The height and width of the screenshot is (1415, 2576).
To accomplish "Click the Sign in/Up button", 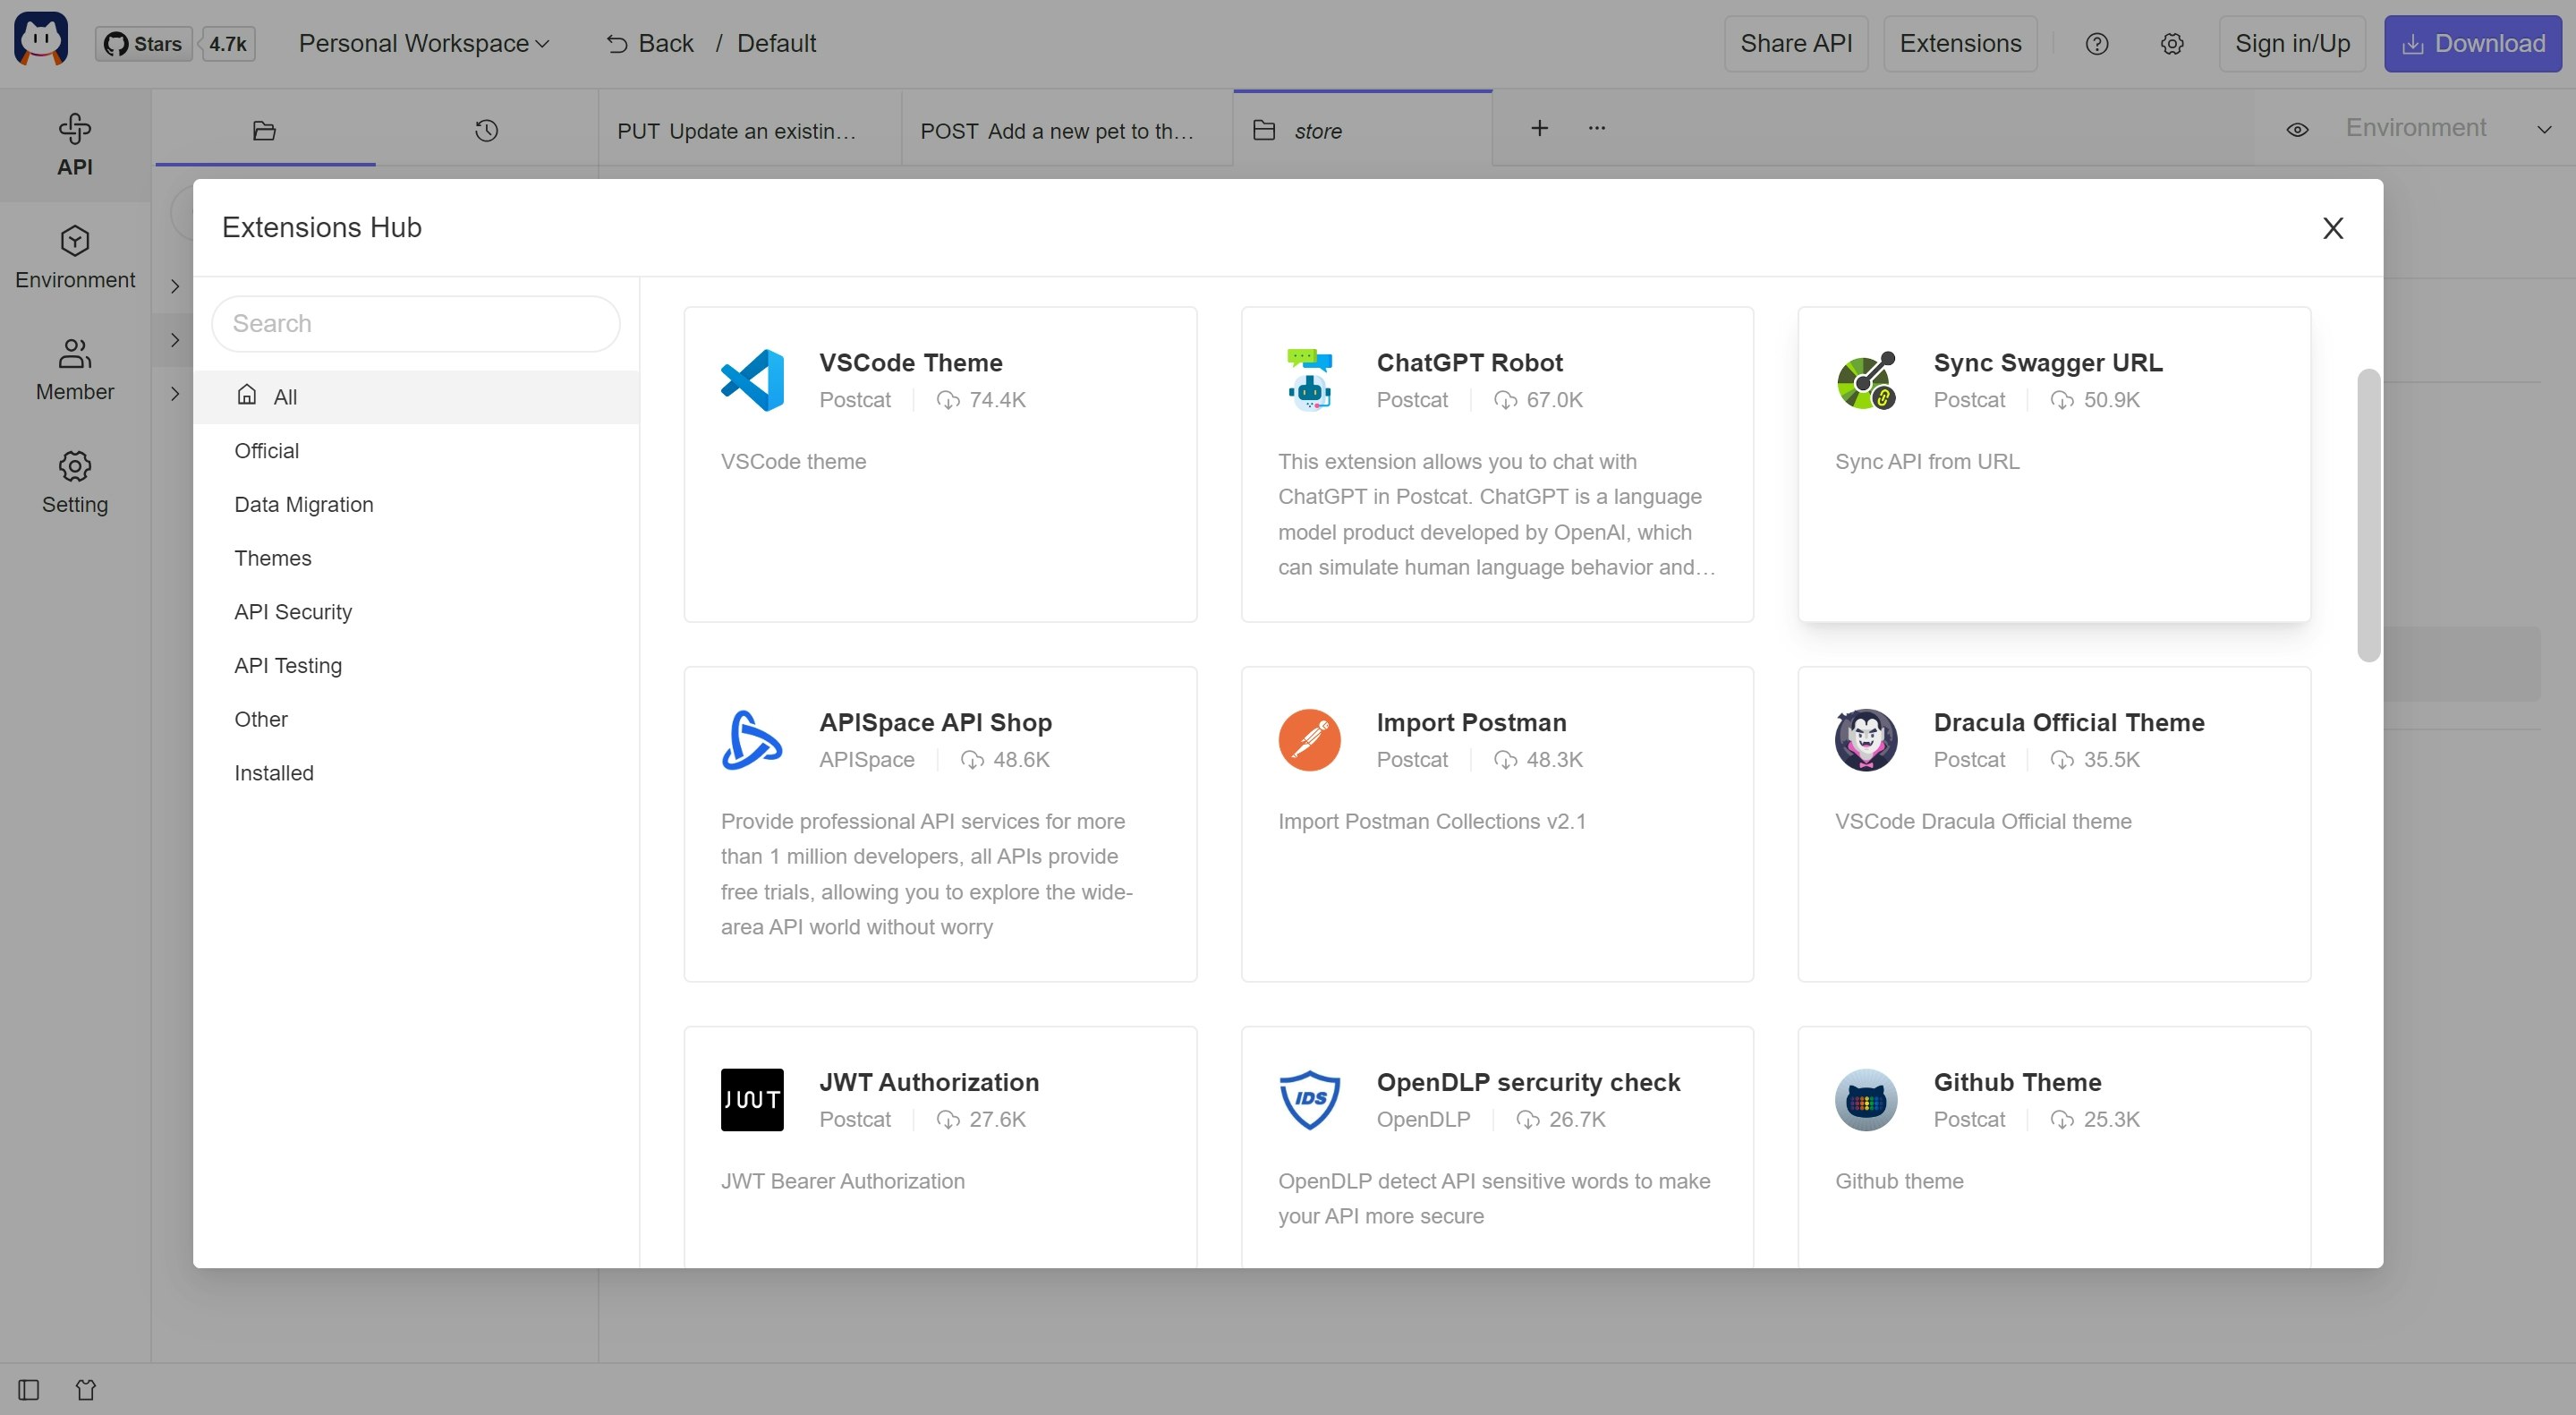I will coord(2292,44).
